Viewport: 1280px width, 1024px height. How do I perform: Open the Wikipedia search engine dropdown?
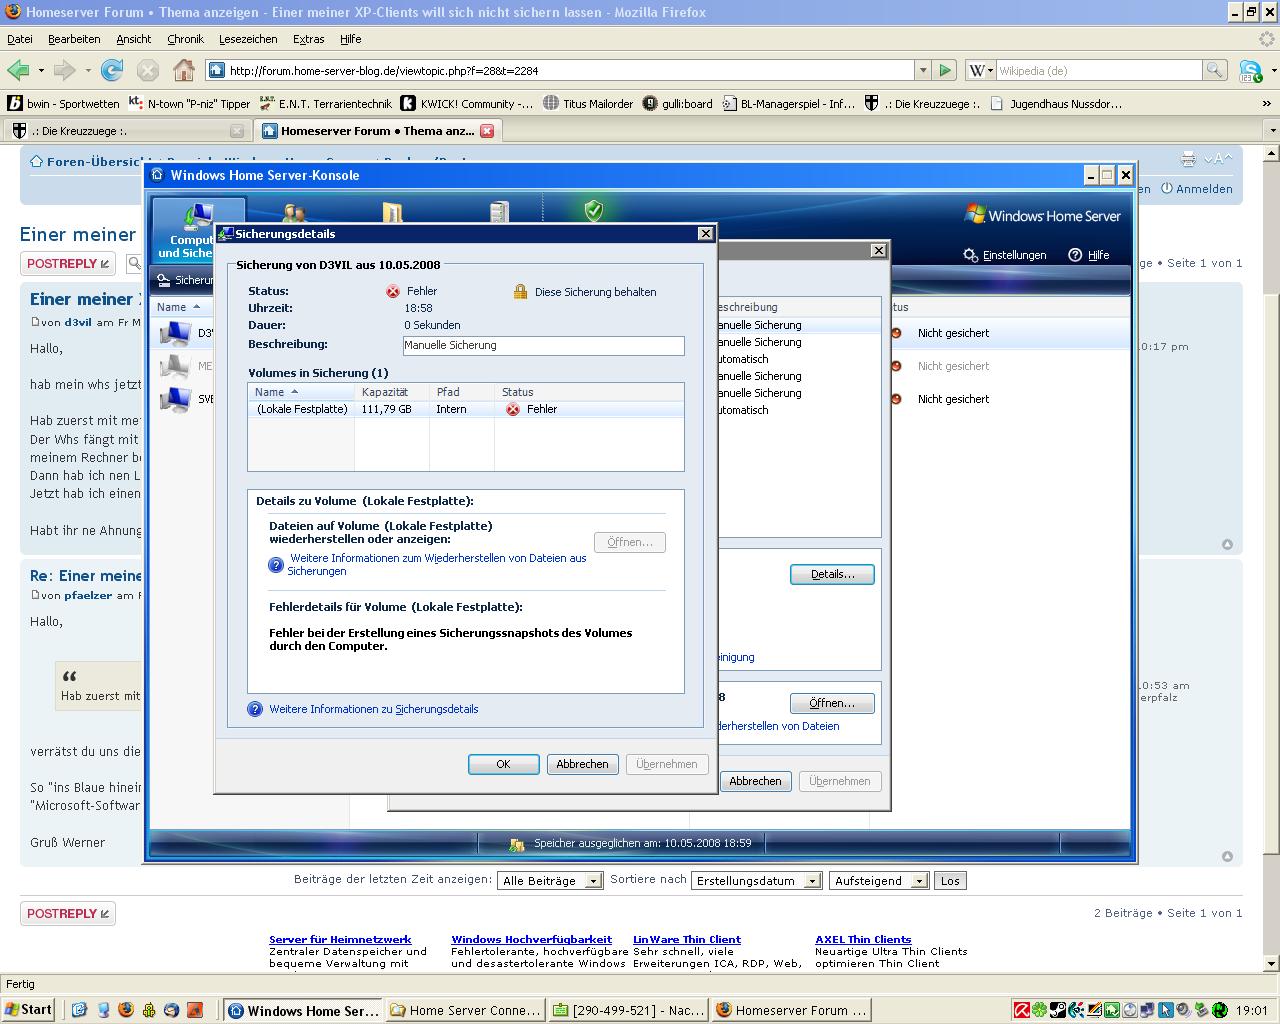point(980,70)
